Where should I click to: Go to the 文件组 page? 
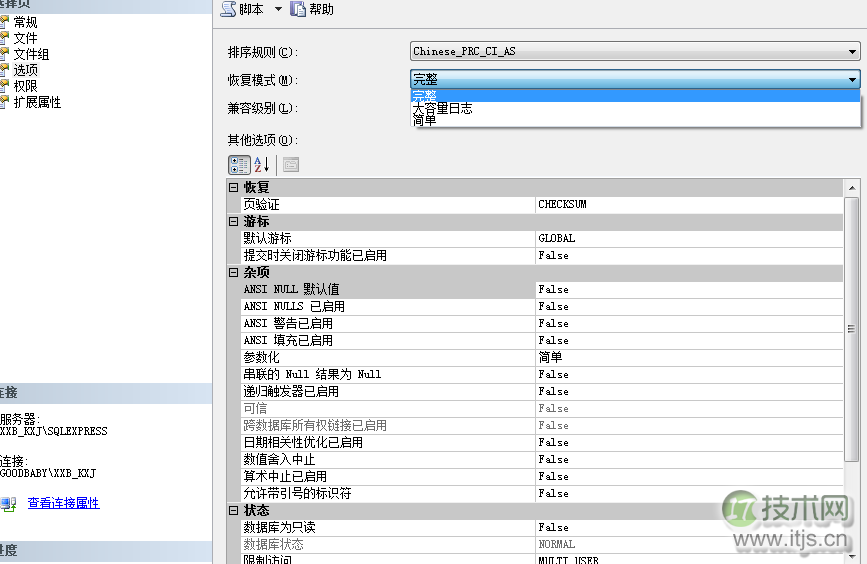[31, 54]
